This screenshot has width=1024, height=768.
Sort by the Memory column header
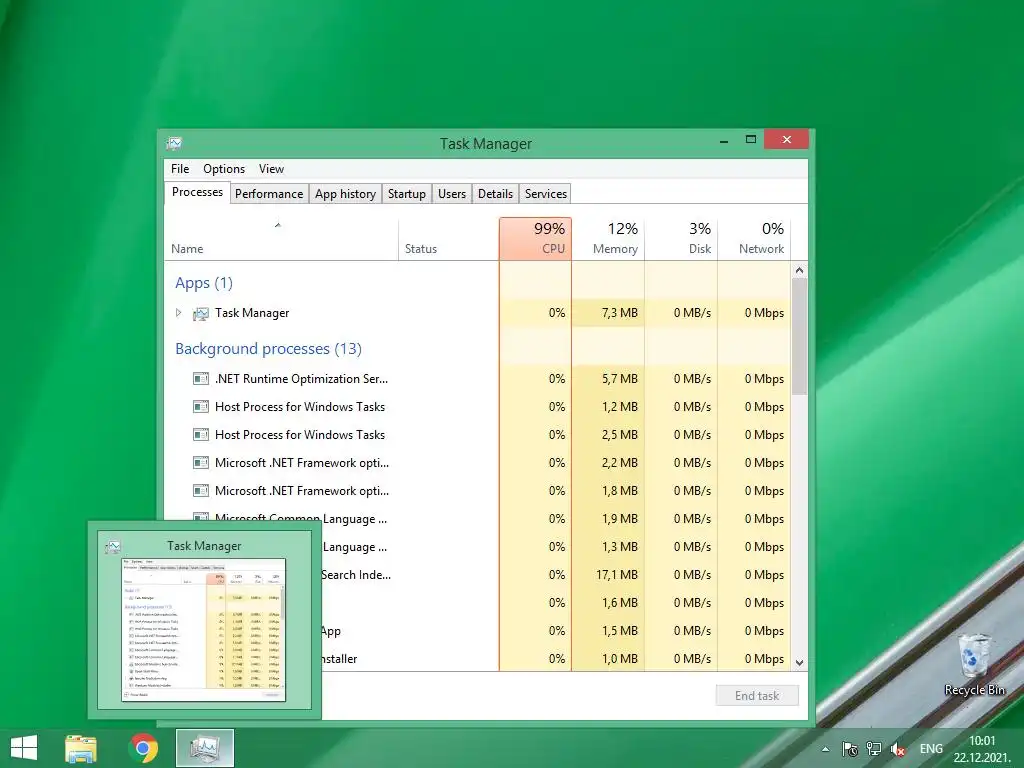click(608, 239)
